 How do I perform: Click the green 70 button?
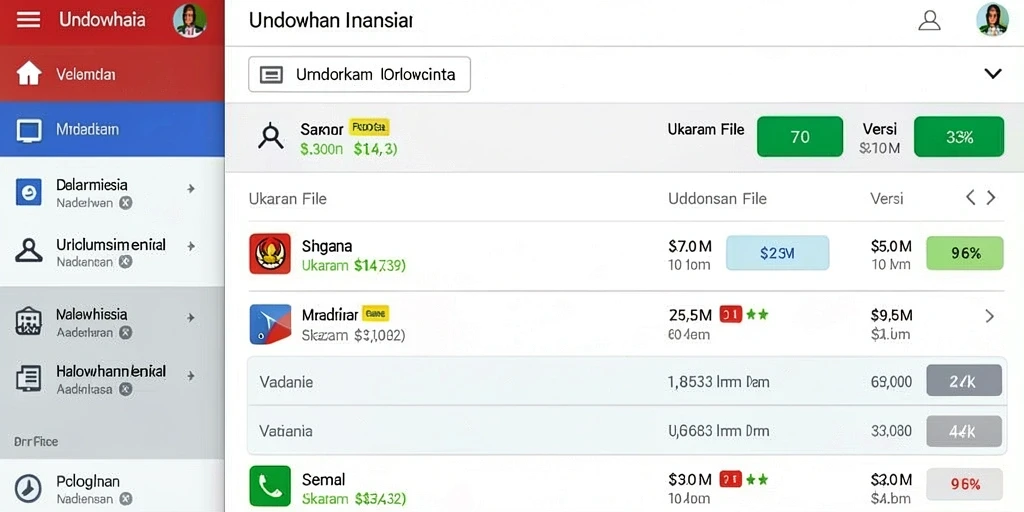click(x=800, y=136)
